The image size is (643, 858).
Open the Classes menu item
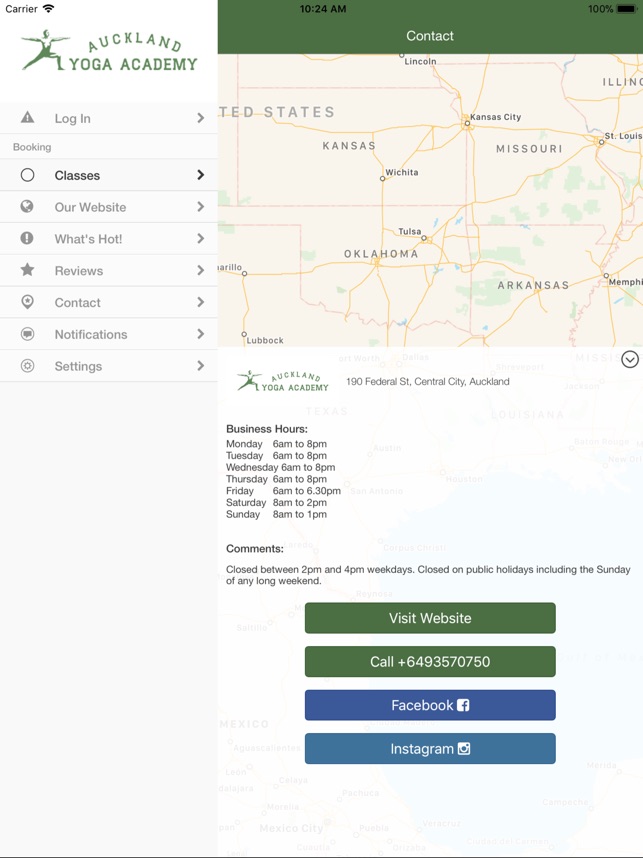pos(109,175)
